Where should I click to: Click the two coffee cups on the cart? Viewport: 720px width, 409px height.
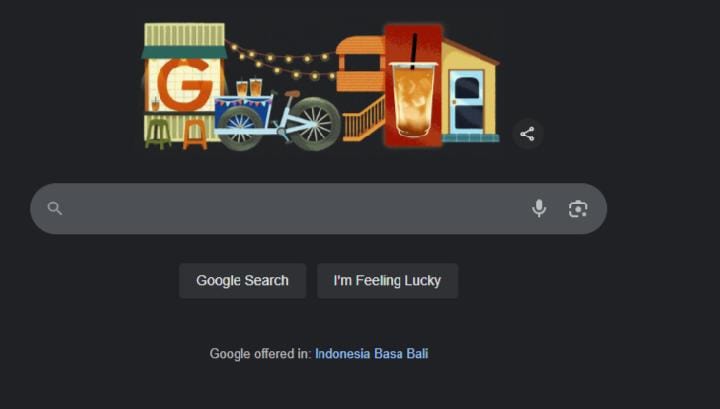point(249,88)
